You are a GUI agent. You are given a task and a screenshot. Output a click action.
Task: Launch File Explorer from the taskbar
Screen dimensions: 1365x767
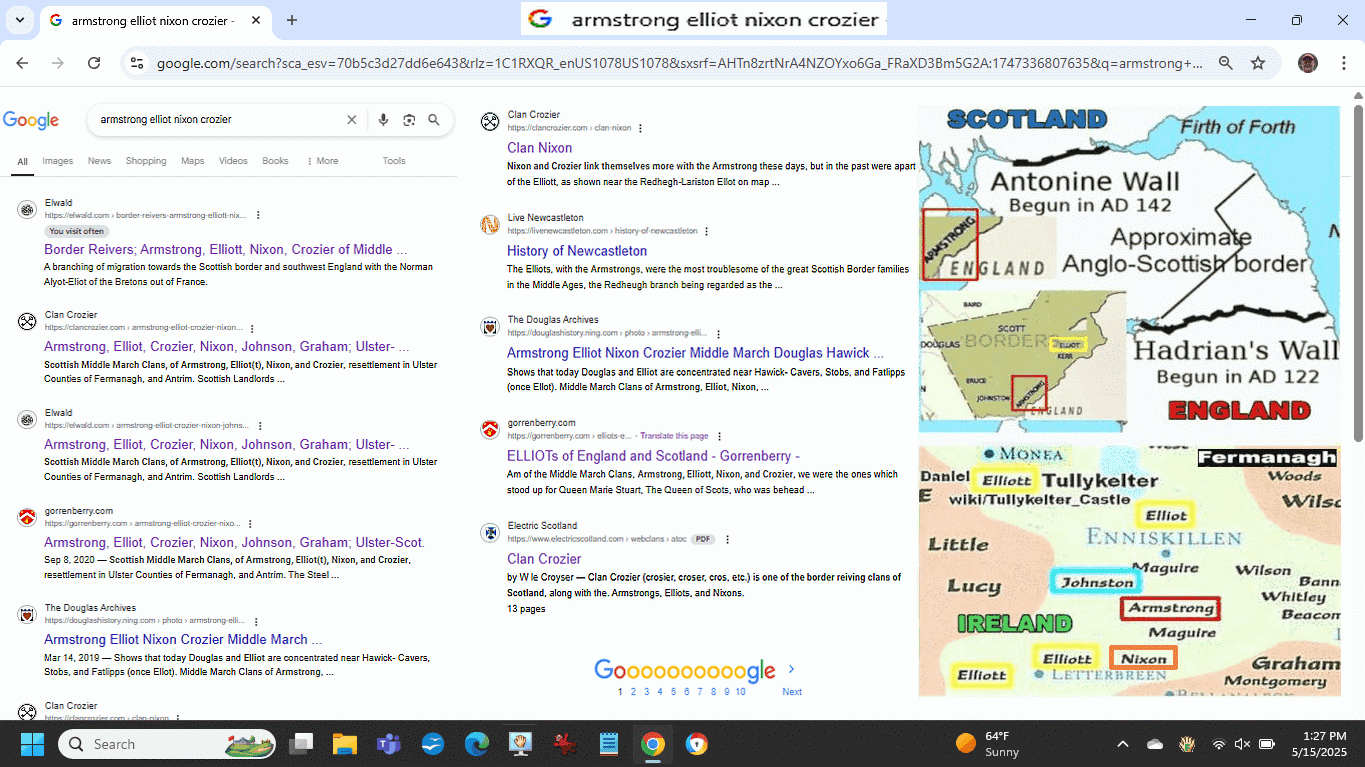coord(345,744)
